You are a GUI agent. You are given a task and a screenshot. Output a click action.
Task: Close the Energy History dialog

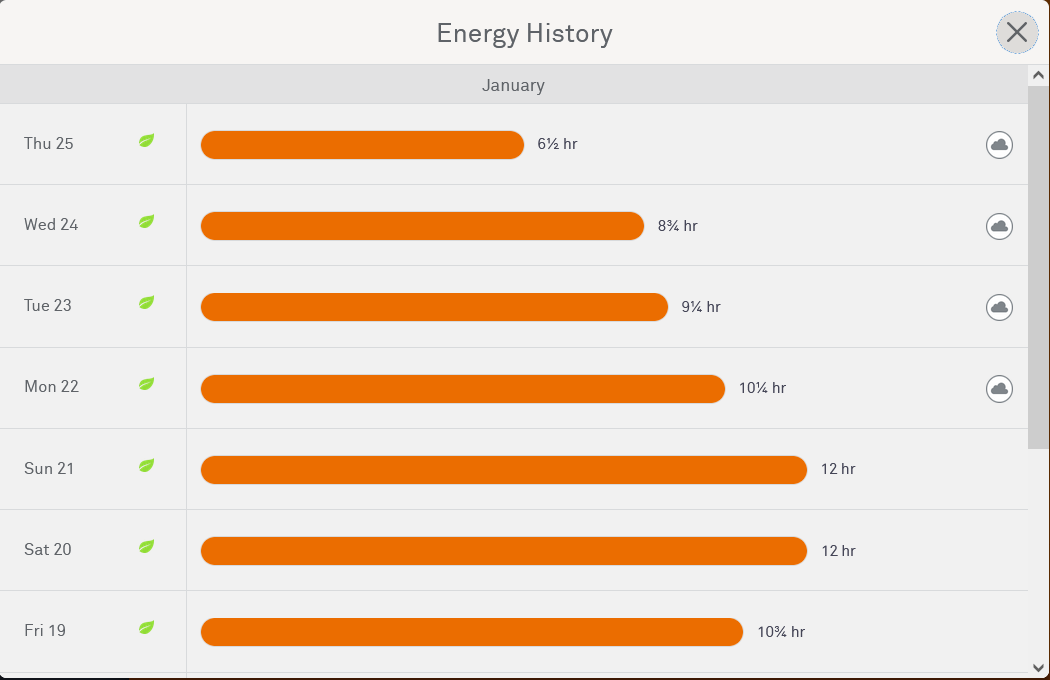[1017, 33]
